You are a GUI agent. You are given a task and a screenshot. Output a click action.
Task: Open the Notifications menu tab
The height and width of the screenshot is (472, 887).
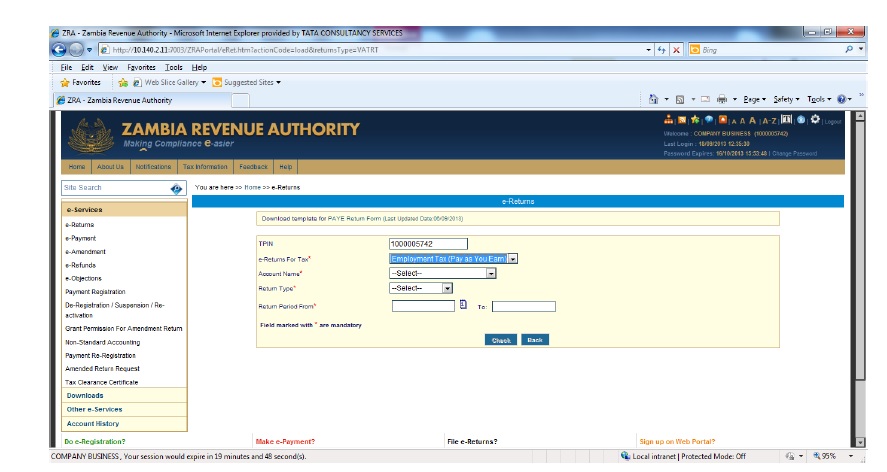click(x=153, y=167)
